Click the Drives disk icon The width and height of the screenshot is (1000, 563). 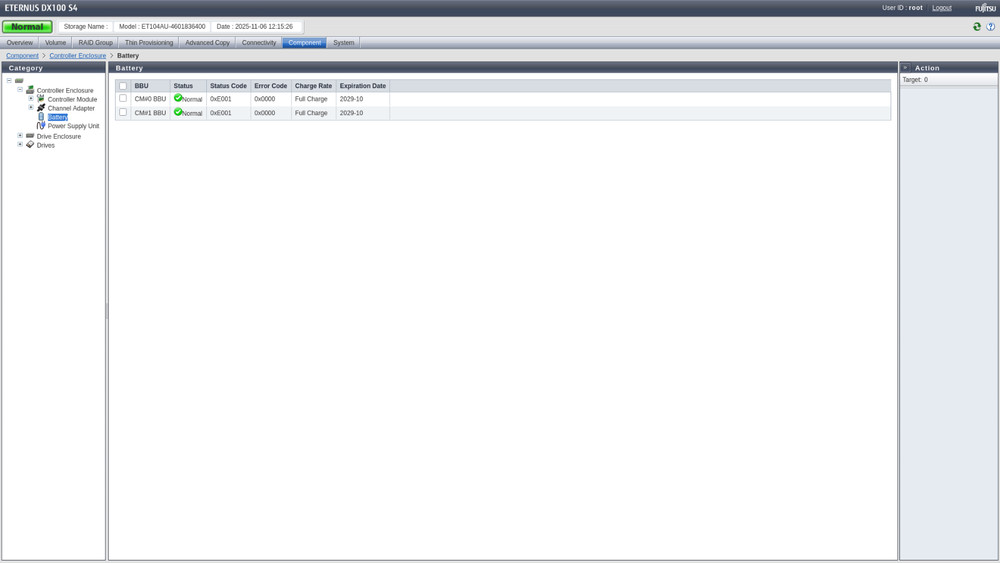30,145
